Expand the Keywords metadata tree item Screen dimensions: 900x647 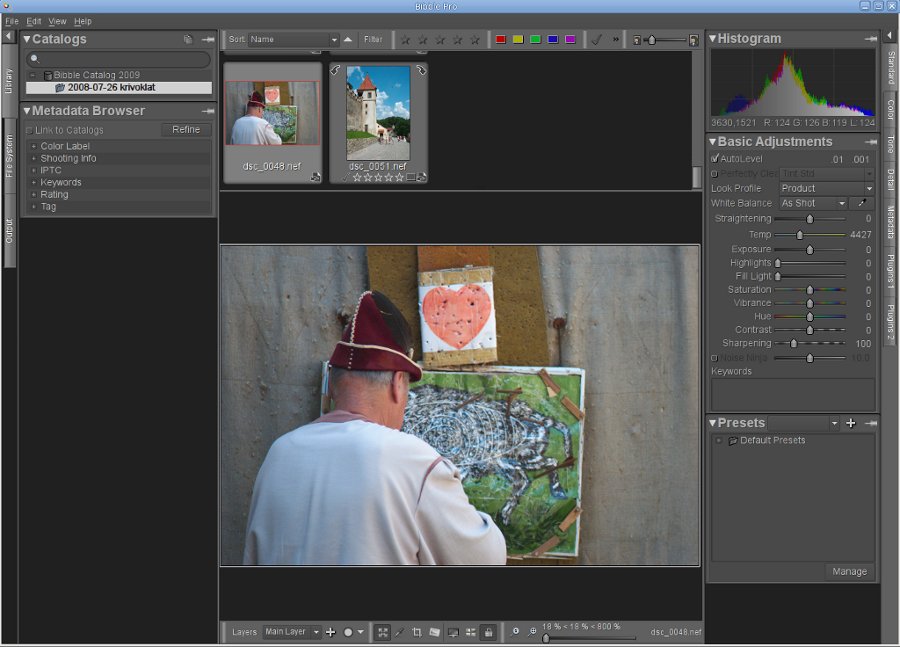point(33,183)
